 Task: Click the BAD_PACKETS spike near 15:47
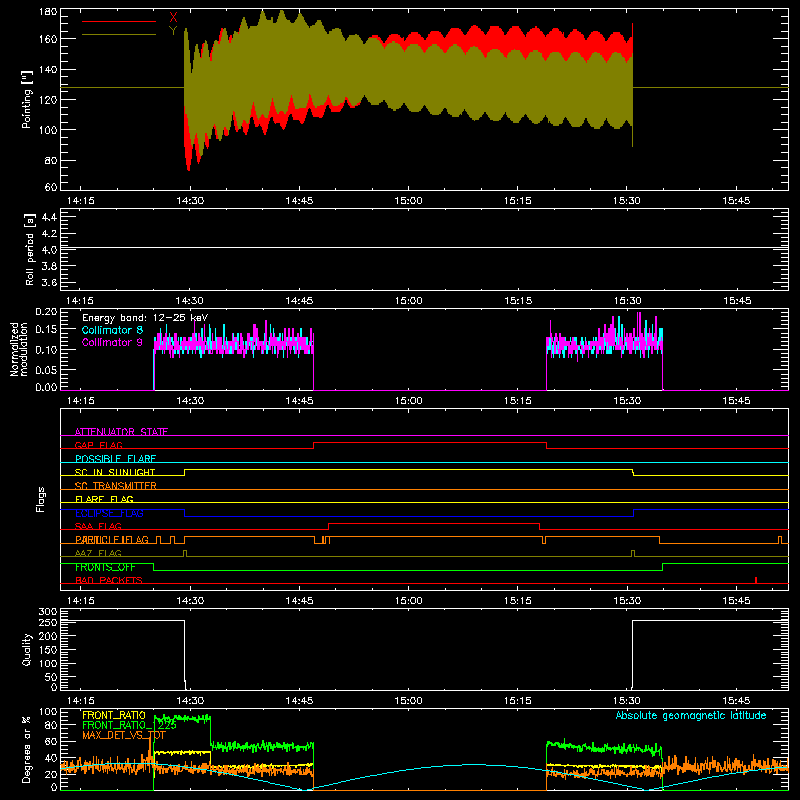[756, 580]
